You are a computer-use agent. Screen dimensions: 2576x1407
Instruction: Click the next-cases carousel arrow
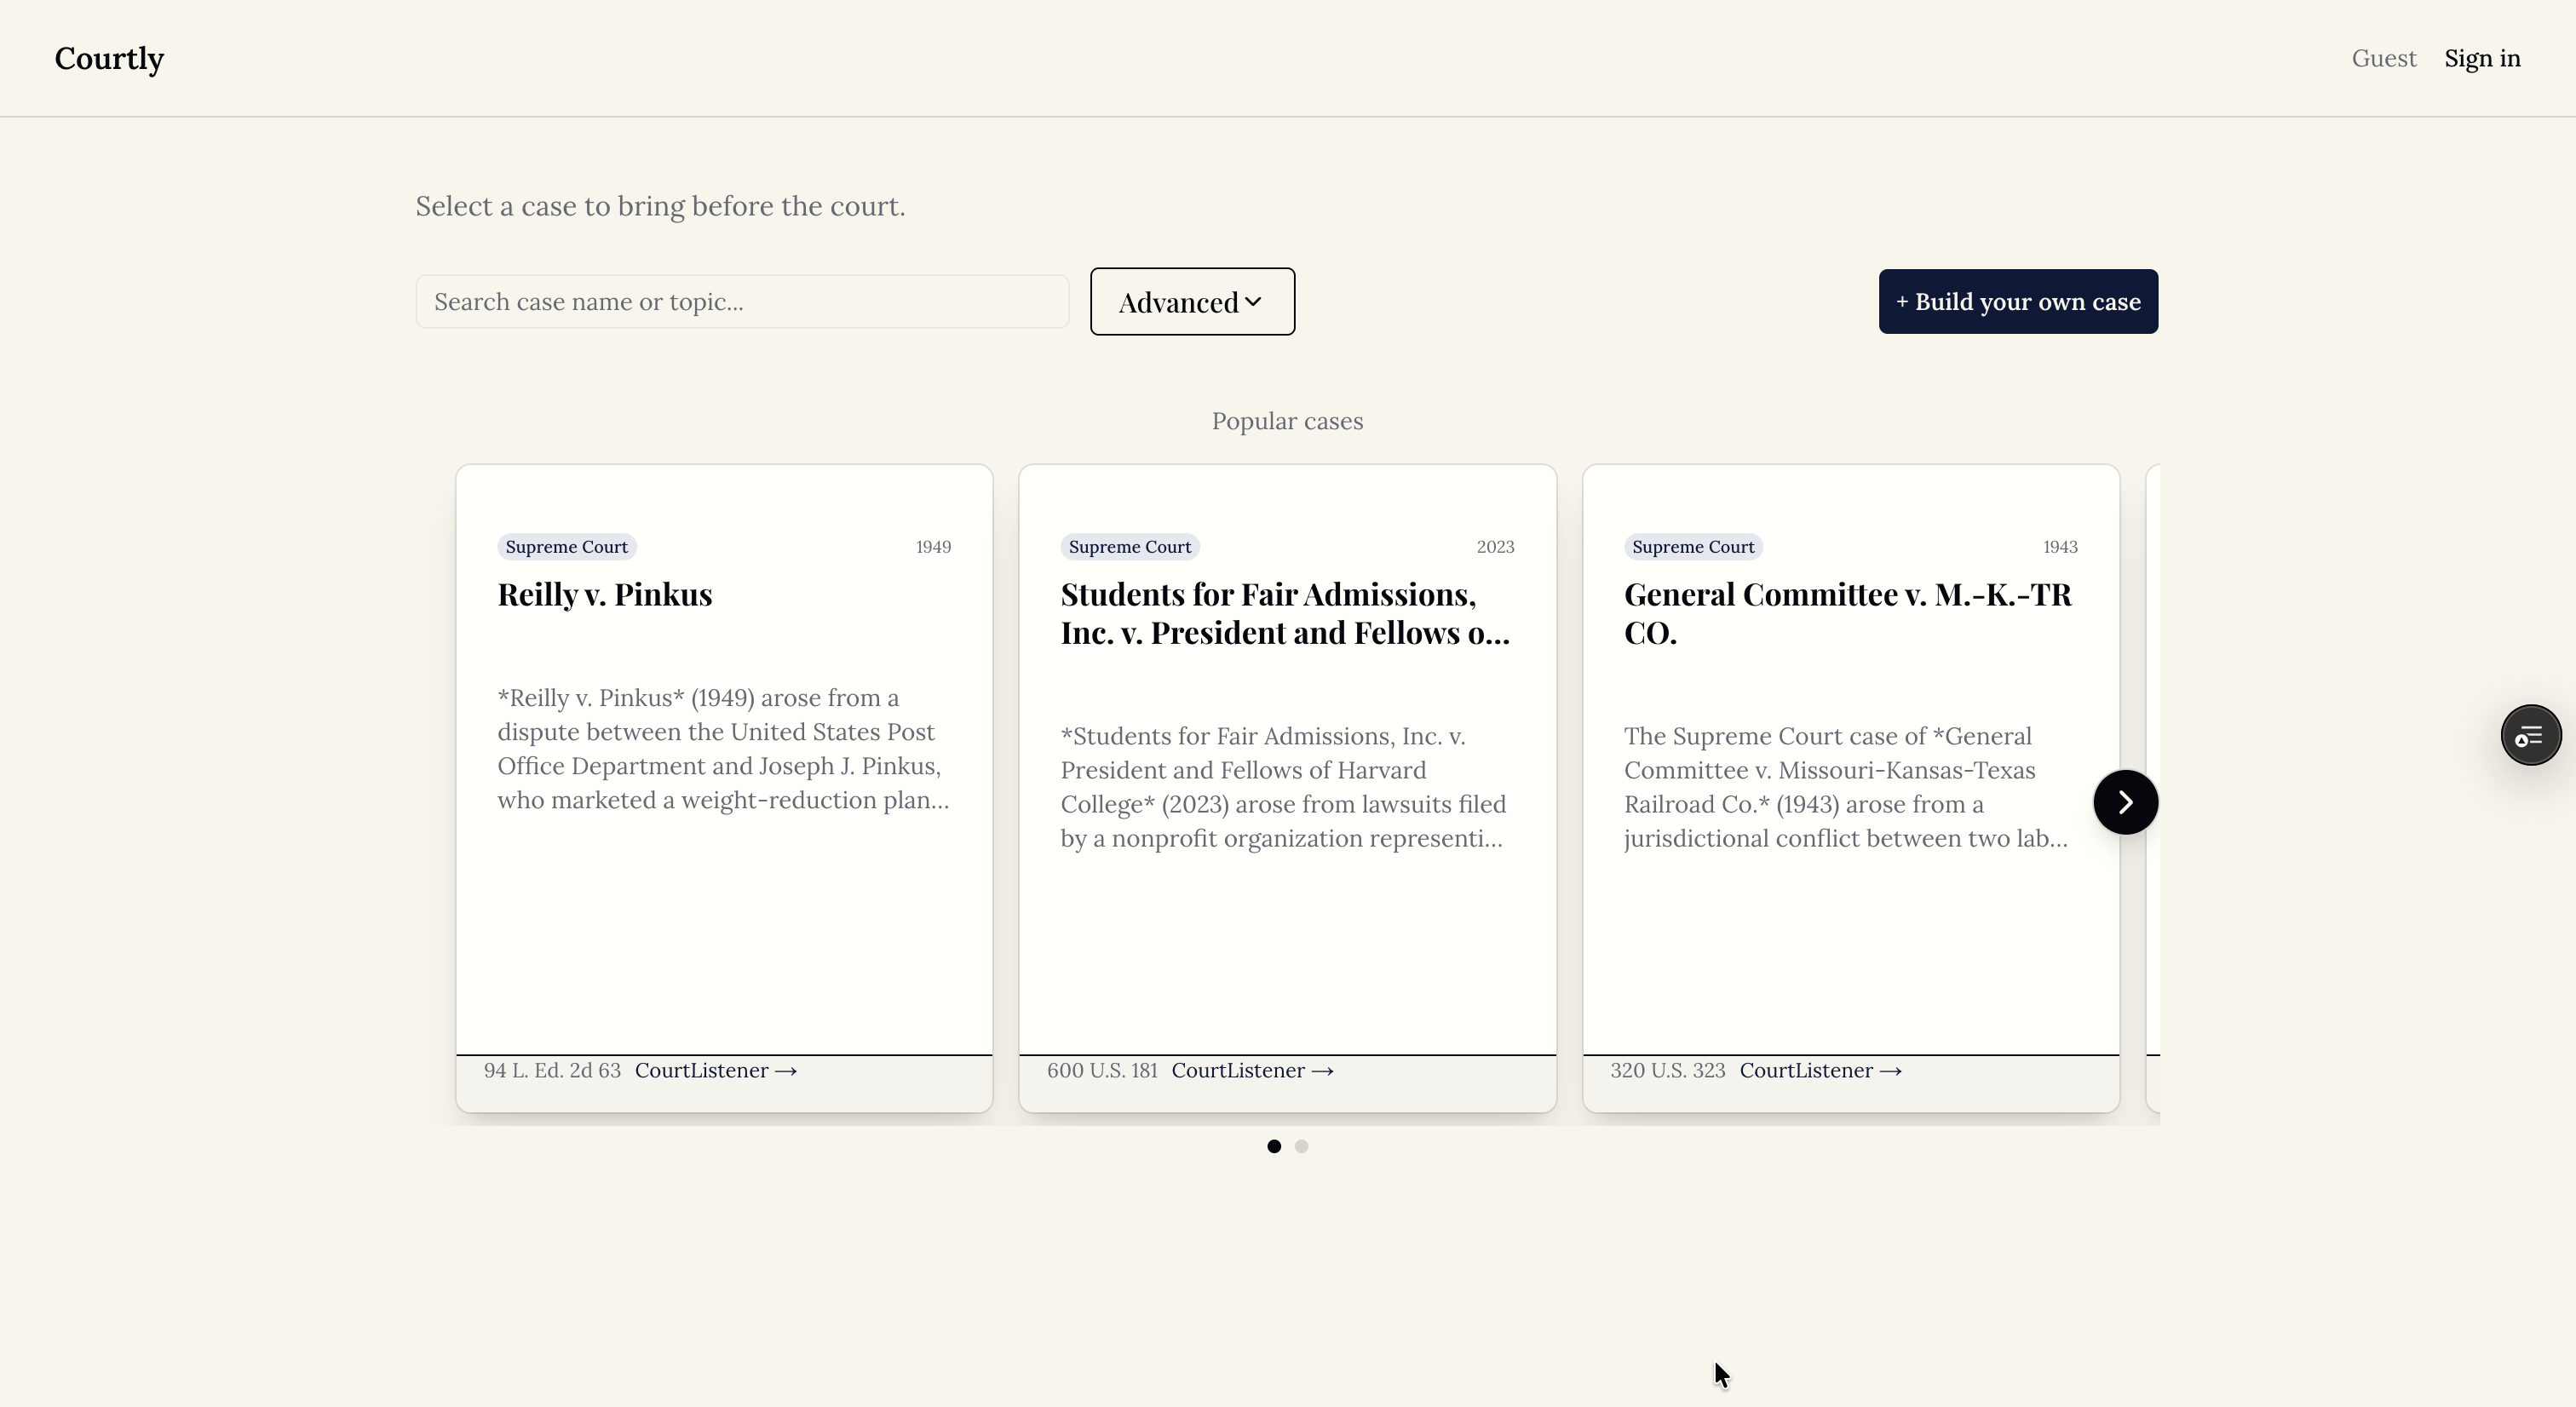pyautogui.click(x=2125, y=802)
